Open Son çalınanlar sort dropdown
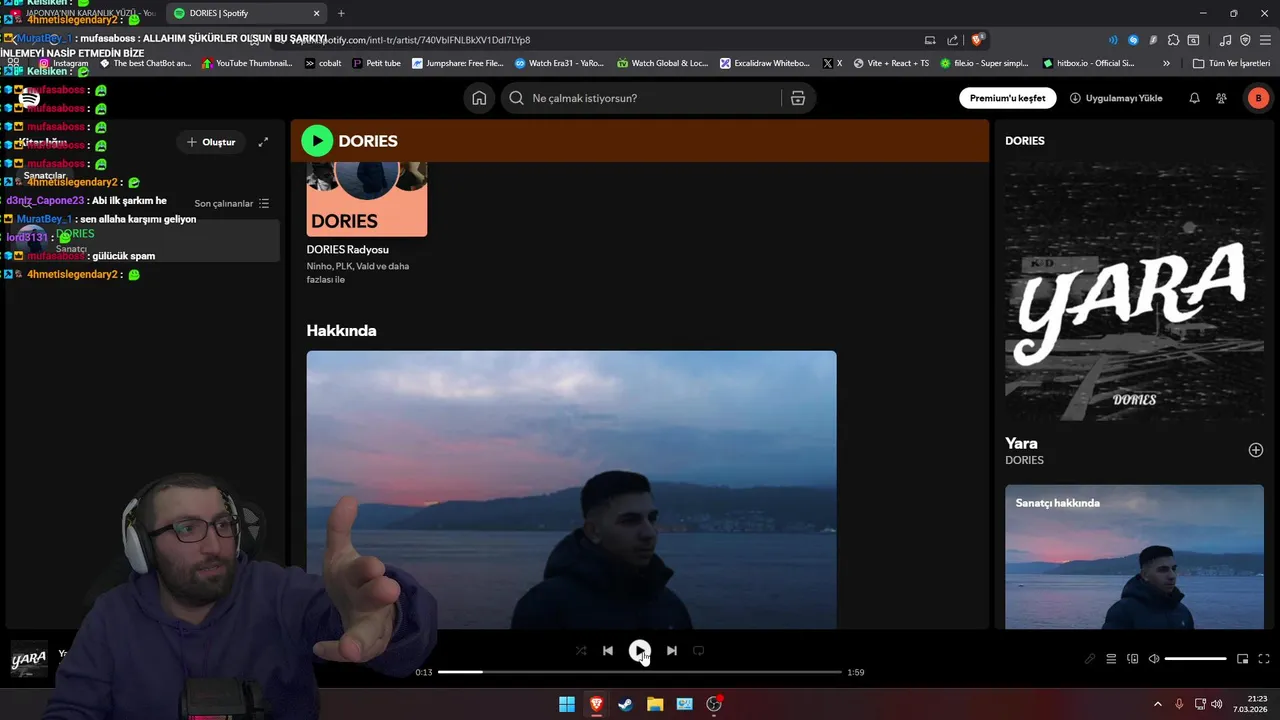 [x=232, y=203]
